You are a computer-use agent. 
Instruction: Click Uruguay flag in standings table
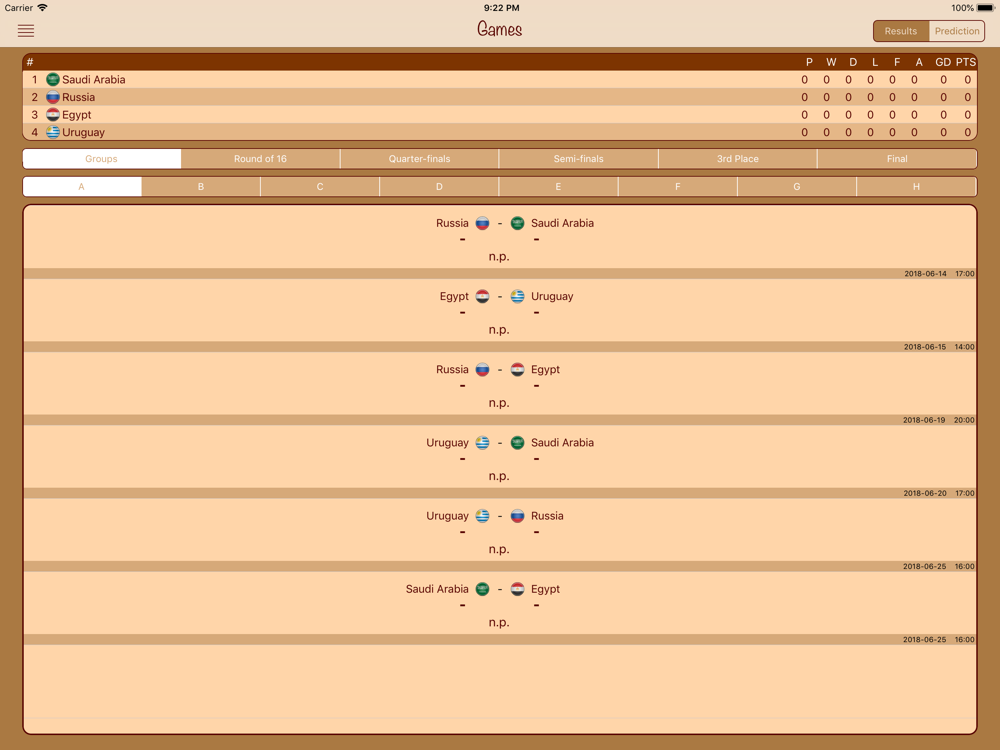pos(53,132)
